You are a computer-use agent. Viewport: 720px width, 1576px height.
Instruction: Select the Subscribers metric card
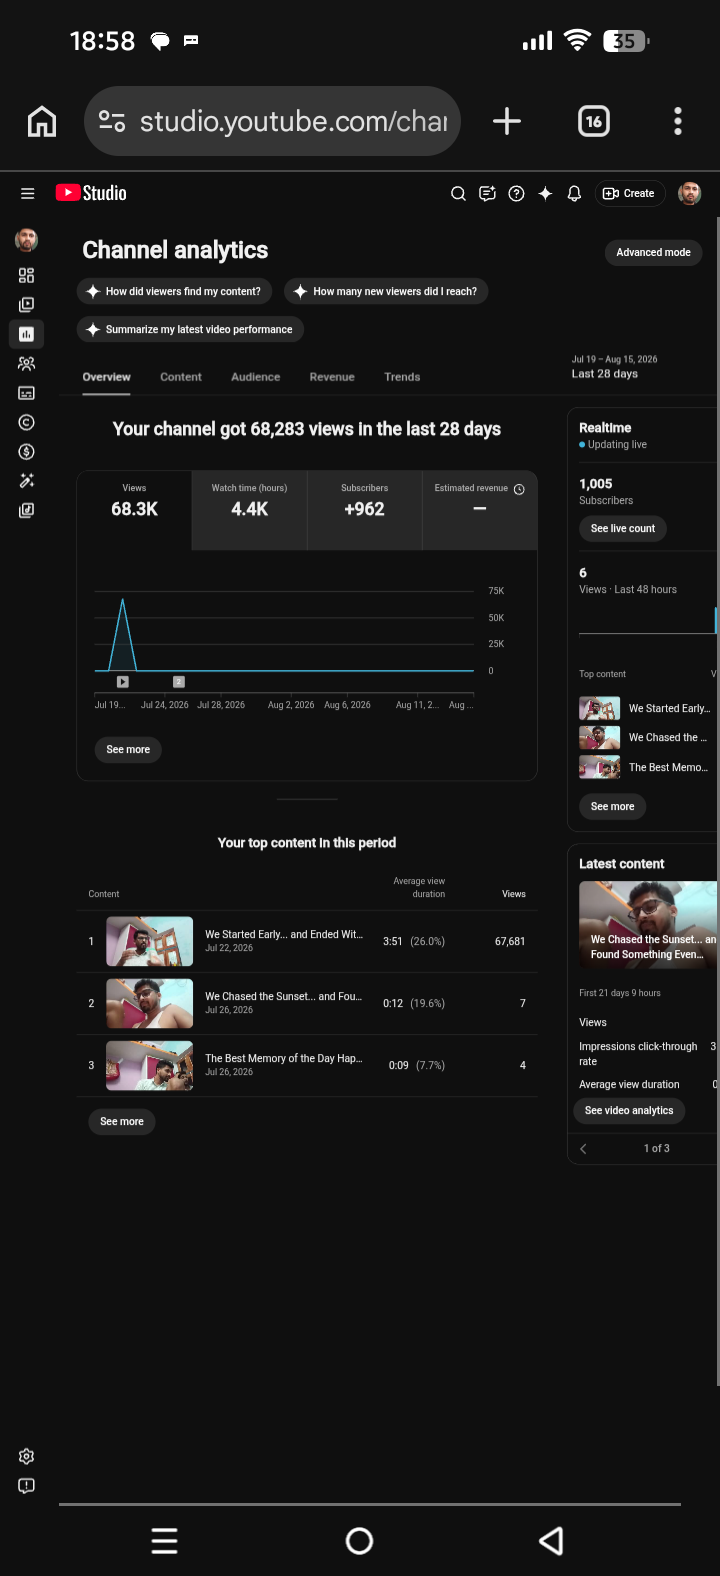(x=365, y=510)
